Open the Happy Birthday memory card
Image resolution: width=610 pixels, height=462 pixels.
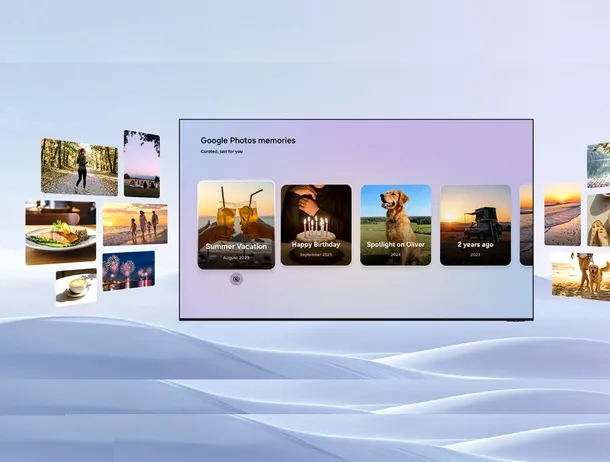point(316,225)
